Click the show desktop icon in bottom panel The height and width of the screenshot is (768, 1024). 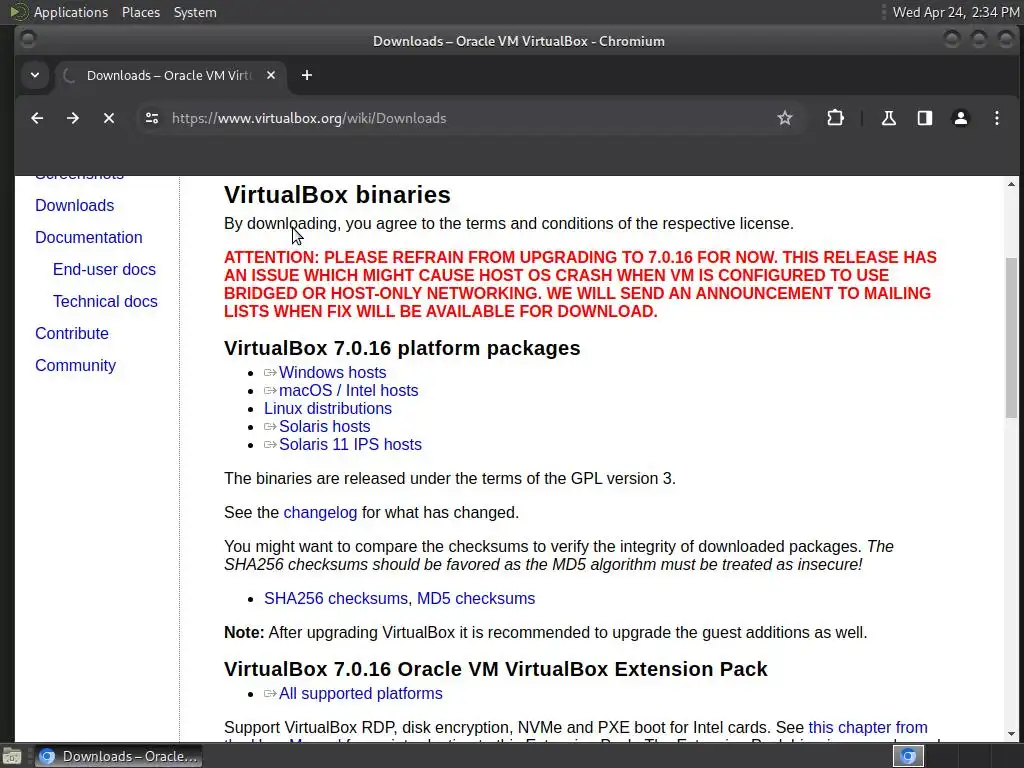coord(11,756)
